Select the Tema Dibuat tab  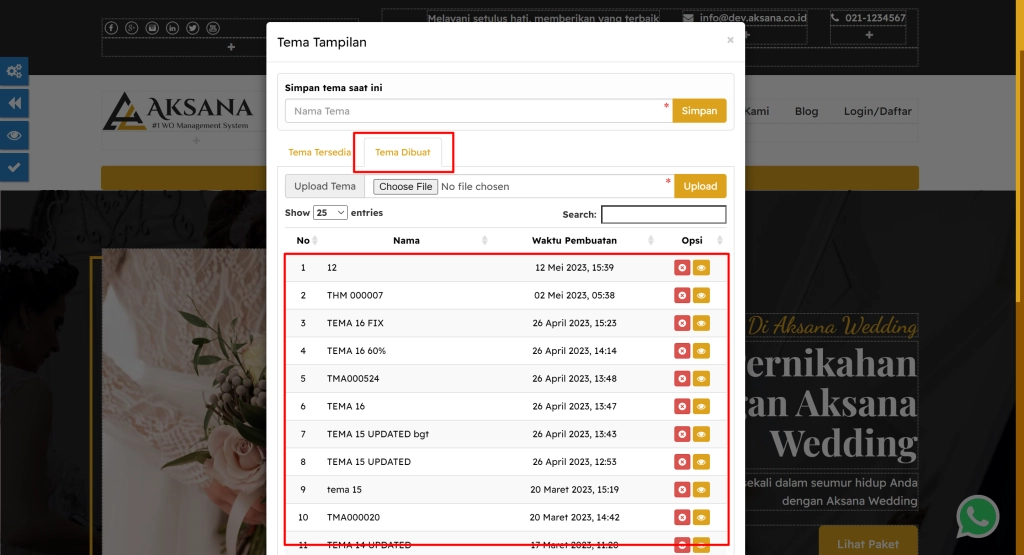click(403, 153)
